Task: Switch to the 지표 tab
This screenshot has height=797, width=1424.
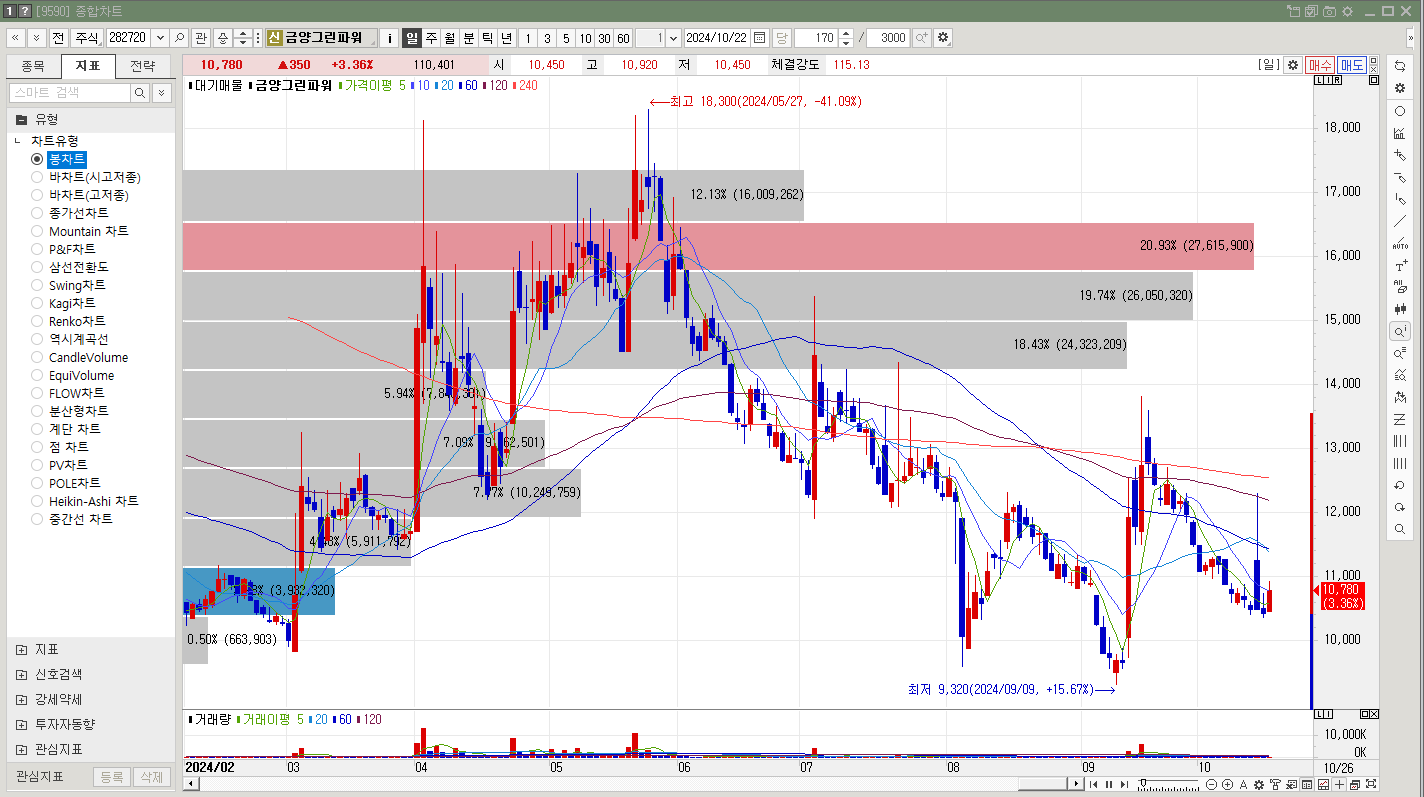Action: pos(88,66)
